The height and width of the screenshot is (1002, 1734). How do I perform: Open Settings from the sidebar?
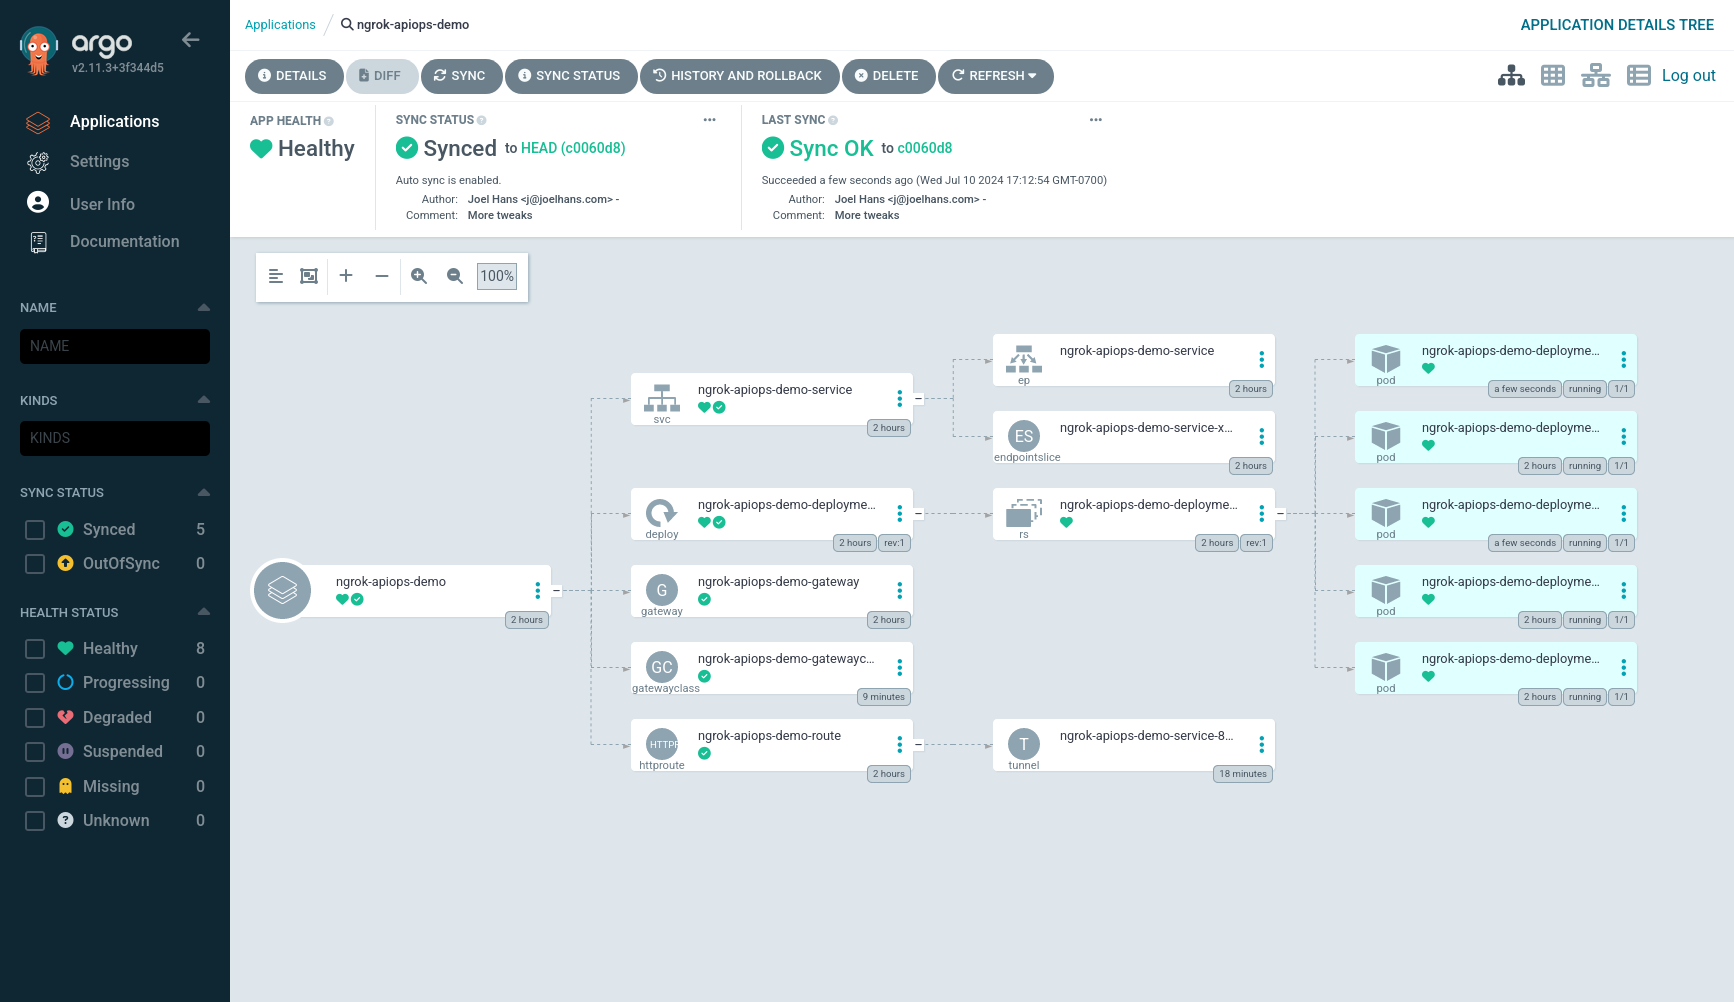click(99, 161)
